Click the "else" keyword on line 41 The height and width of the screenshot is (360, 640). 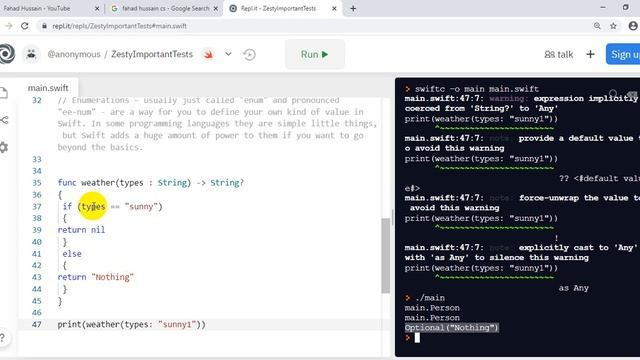72,253
